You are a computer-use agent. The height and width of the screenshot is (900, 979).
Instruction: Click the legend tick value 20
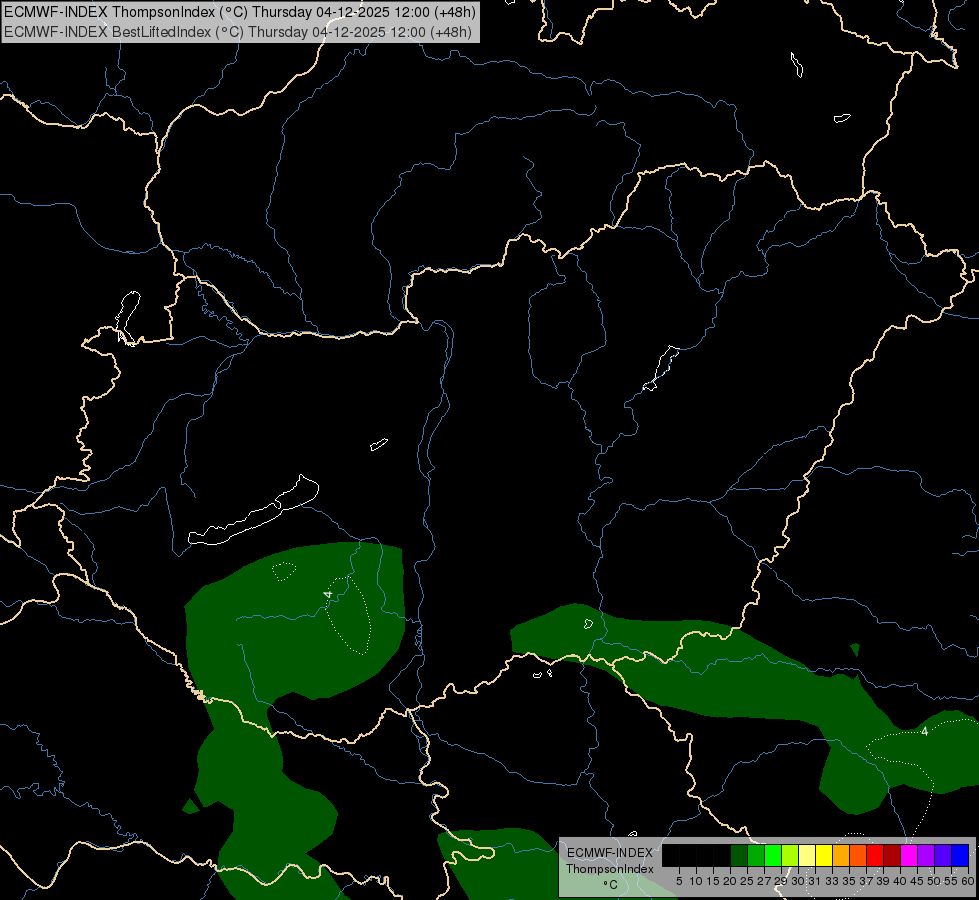coord(730,881)
